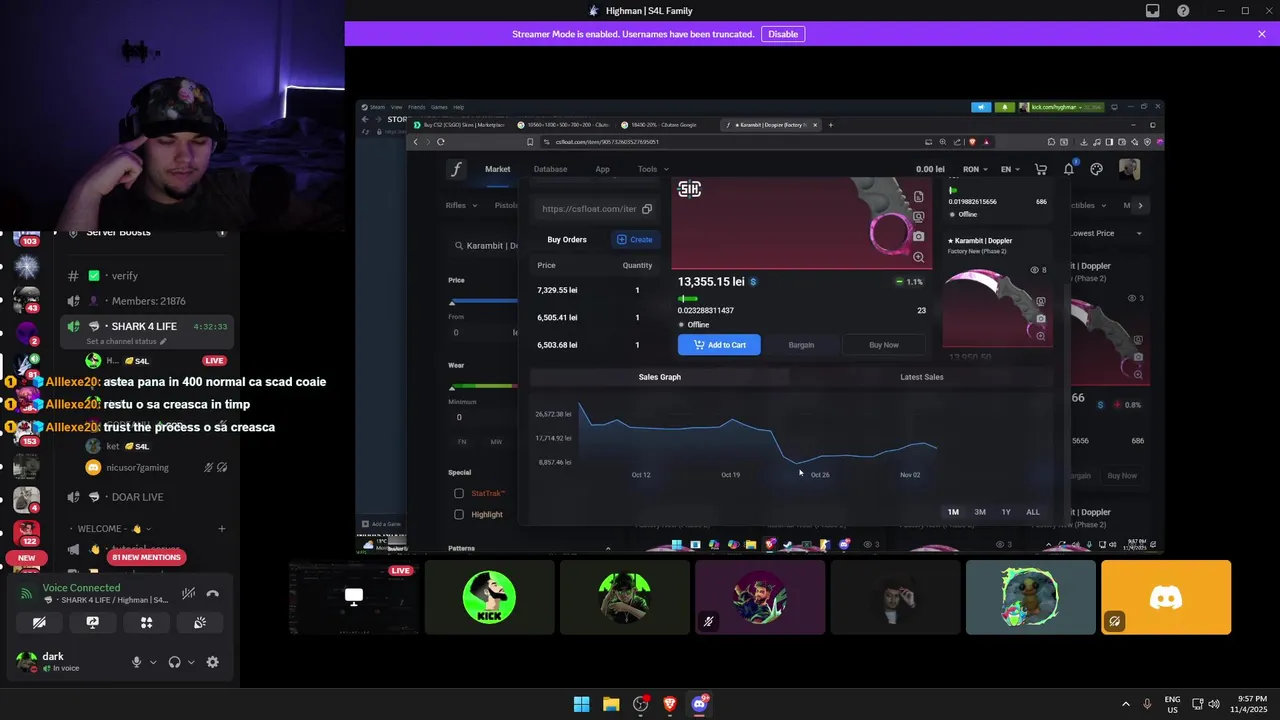
Task: Adjust the Wear range slider handle
Action: click(x=452, y=387)
